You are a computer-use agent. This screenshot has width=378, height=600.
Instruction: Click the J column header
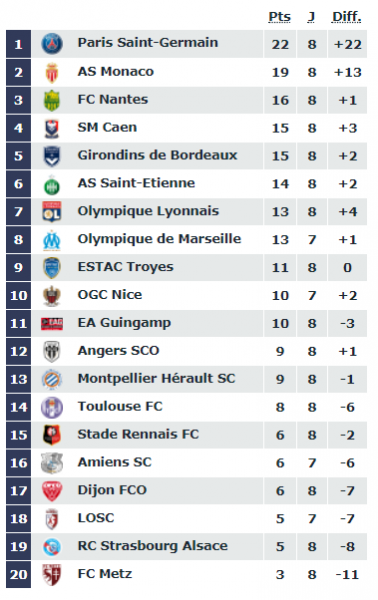311,17
